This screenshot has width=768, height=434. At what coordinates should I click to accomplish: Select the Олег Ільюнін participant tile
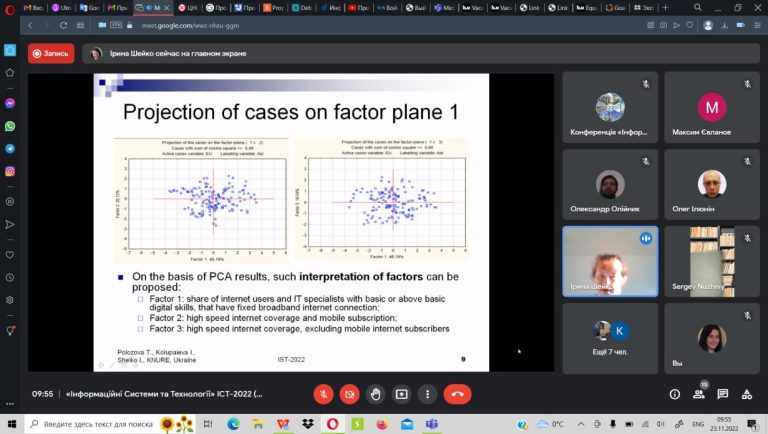coord(712,184)
